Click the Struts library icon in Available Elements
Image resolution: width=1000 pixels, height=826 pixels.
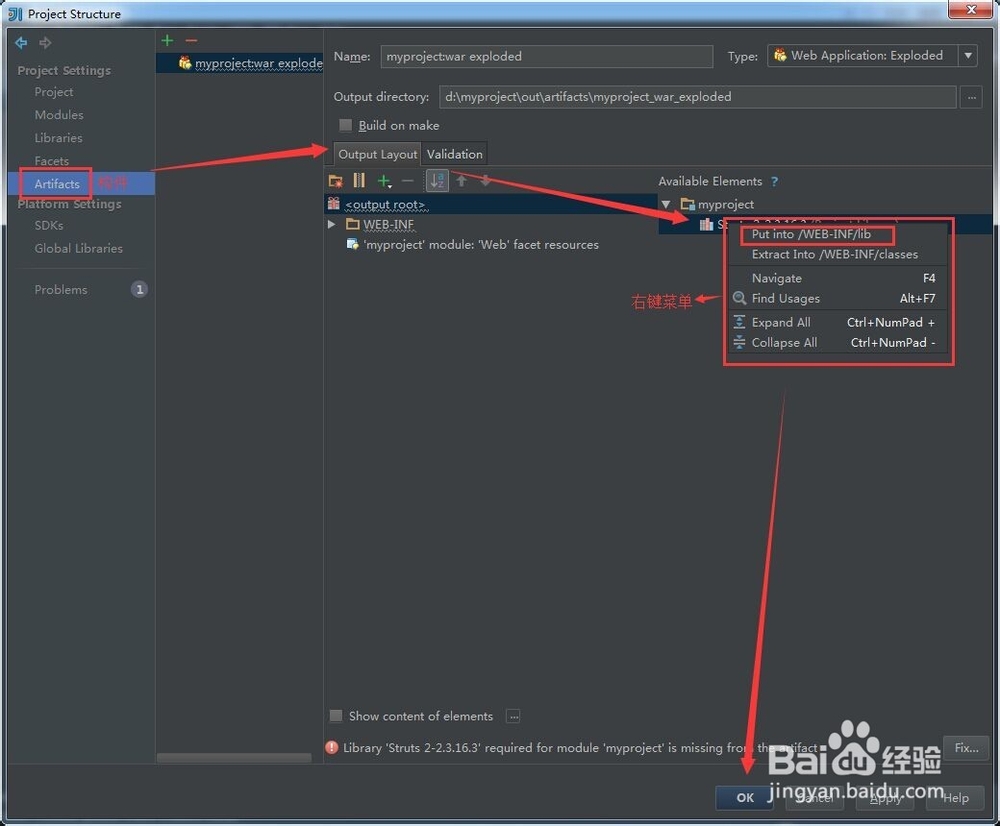(x=706, y=224)
